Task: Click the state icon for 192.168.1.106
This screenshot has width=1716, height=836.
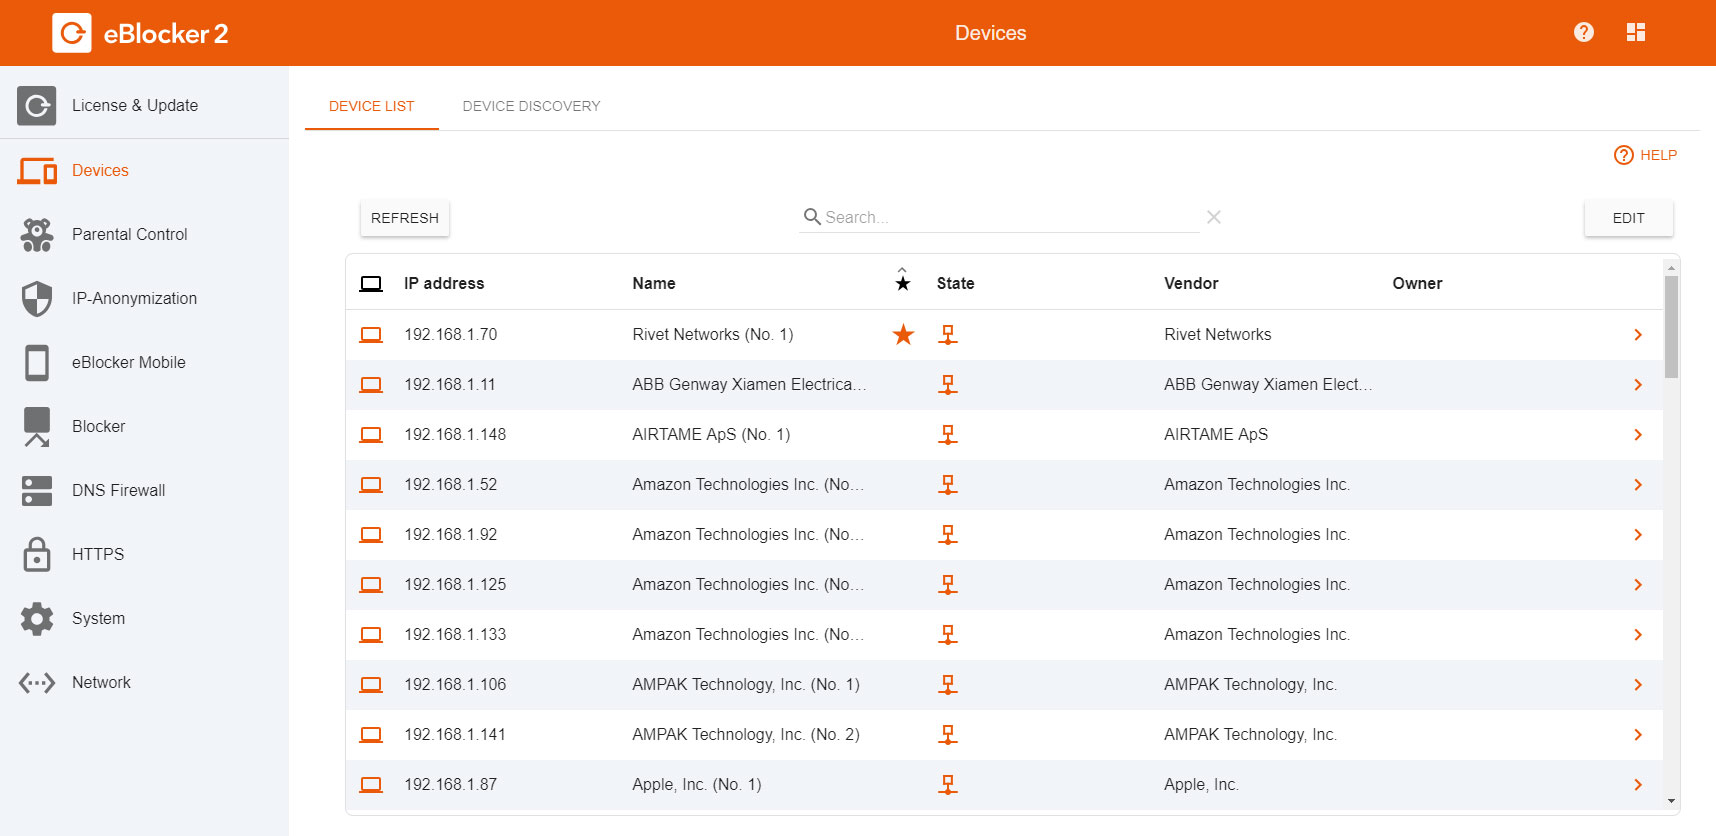Action: click(948, 685)
